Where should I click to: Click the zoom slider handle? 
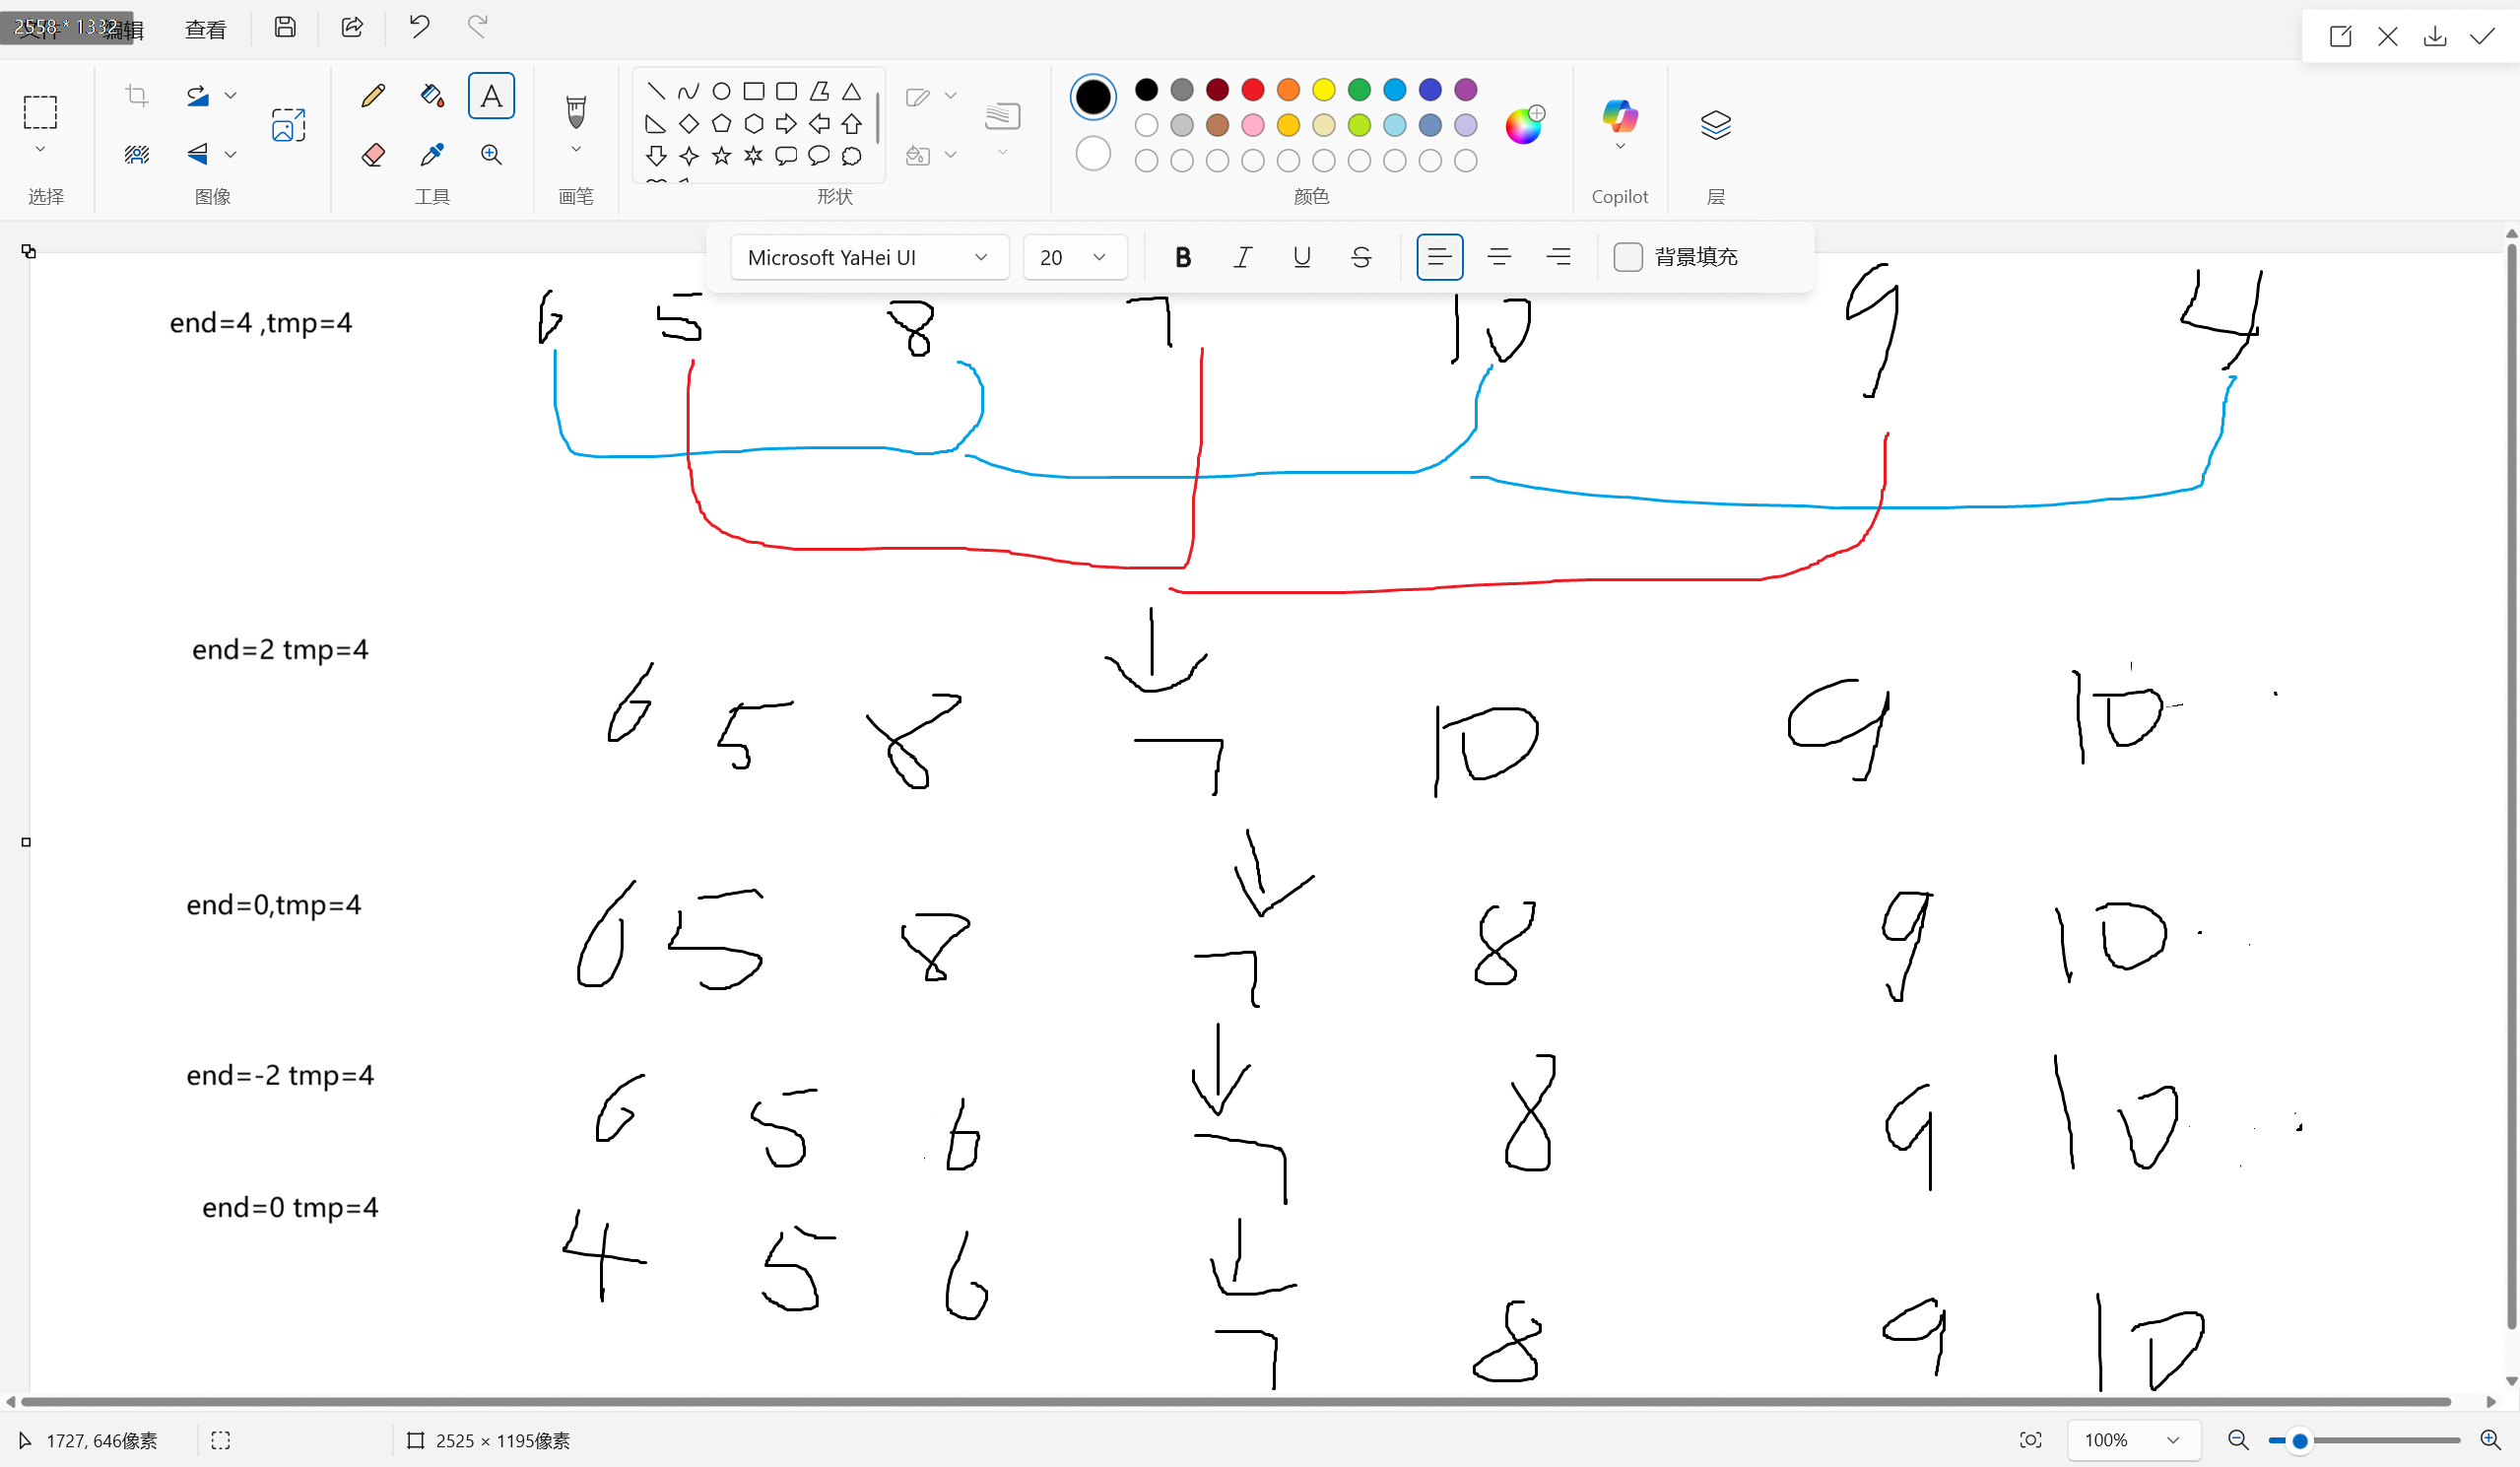tap(2300, 1440)
